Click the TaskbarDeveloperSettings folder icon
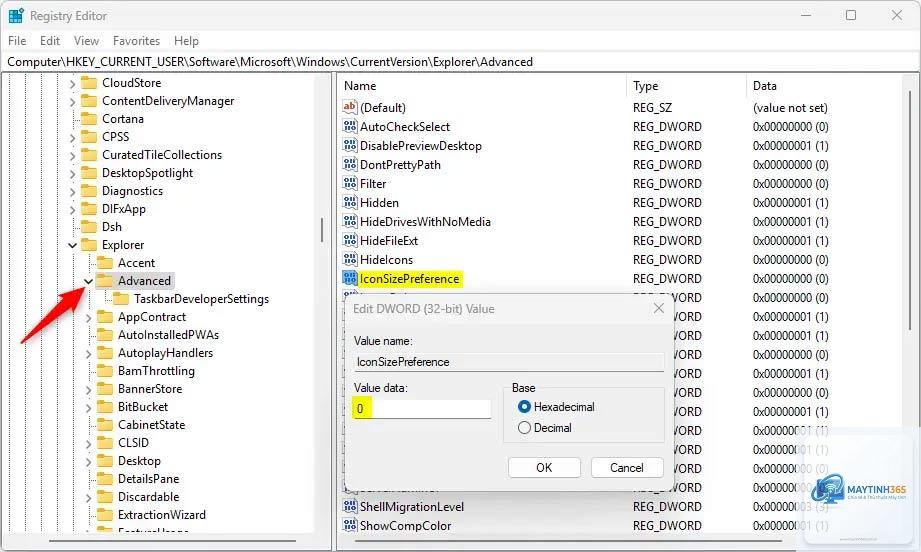 tap(120, 299)
